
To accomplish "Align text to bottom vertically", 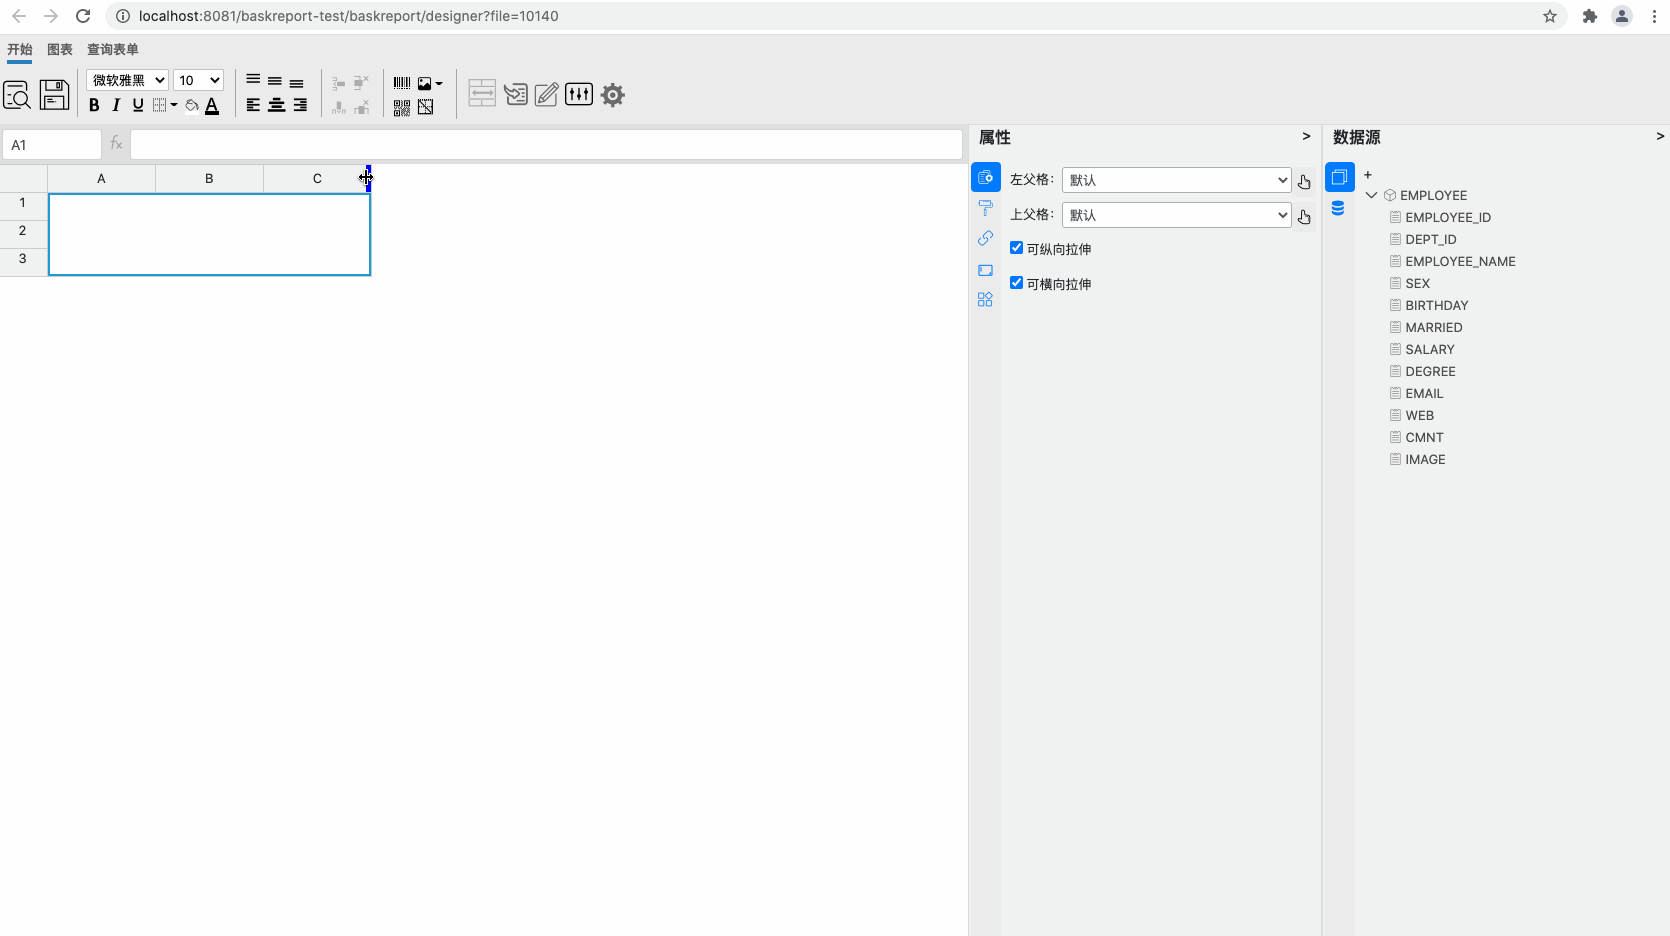I will pyautogui.click(x=297, y=82).
